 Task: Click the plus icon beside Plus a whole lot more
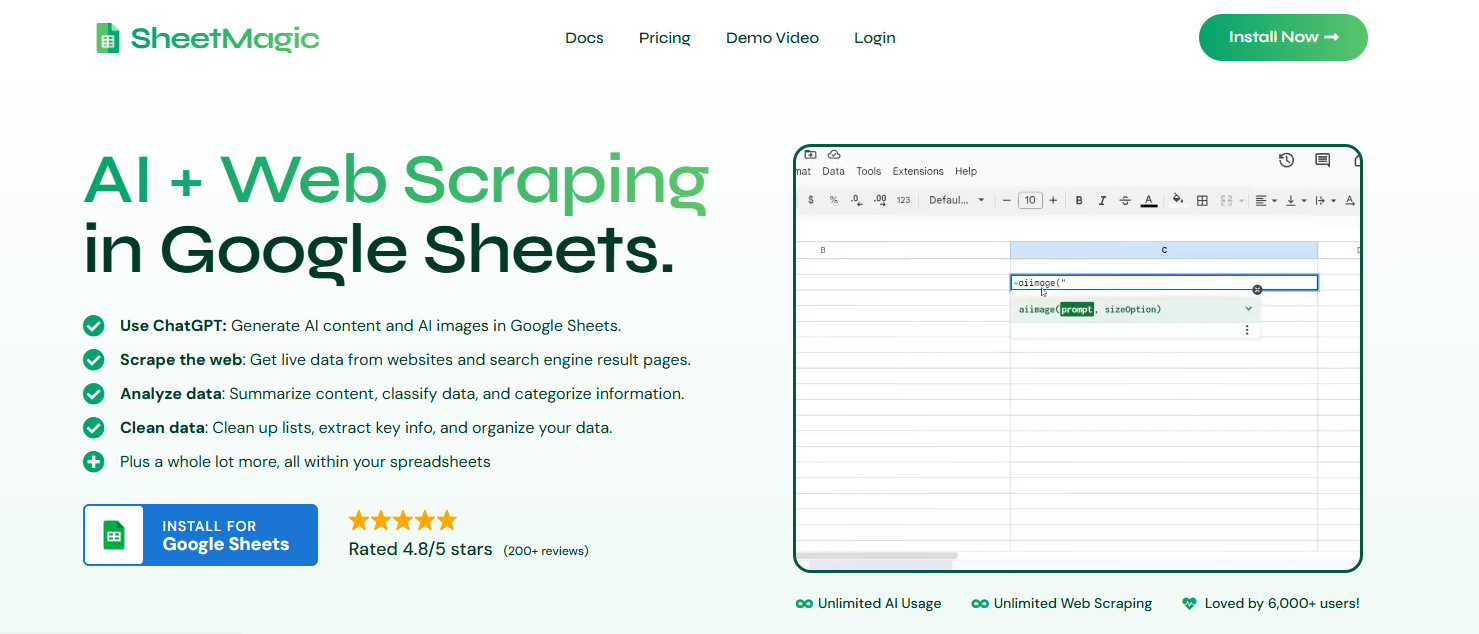93,462
